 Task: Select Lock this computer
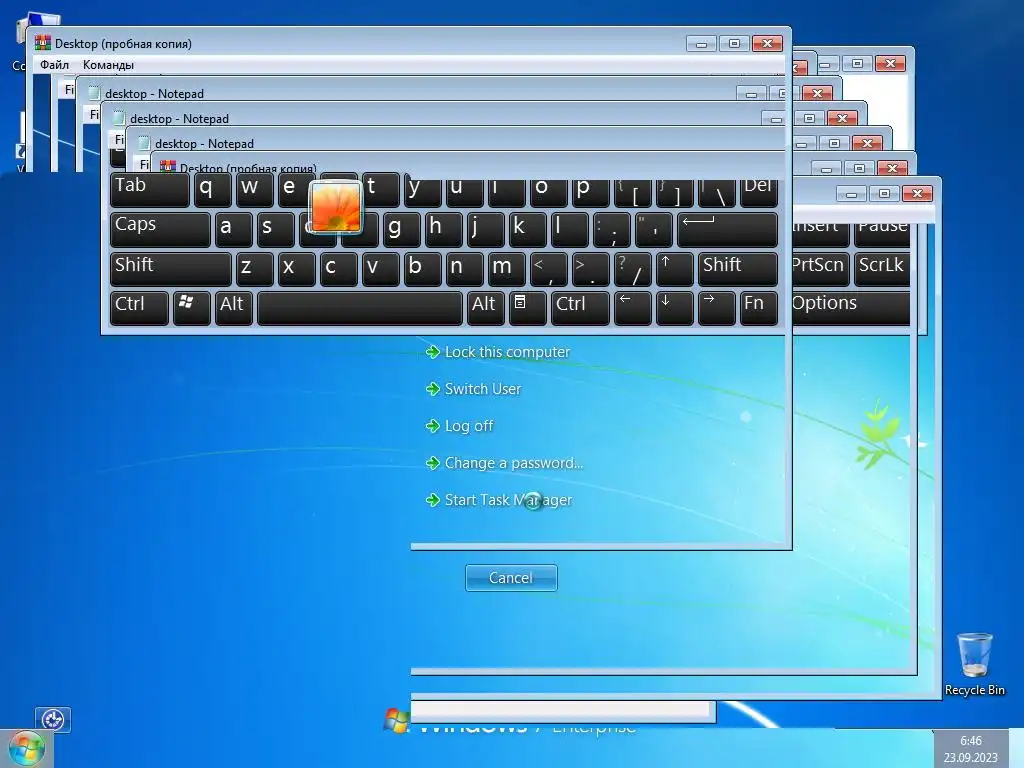[507, 352]
